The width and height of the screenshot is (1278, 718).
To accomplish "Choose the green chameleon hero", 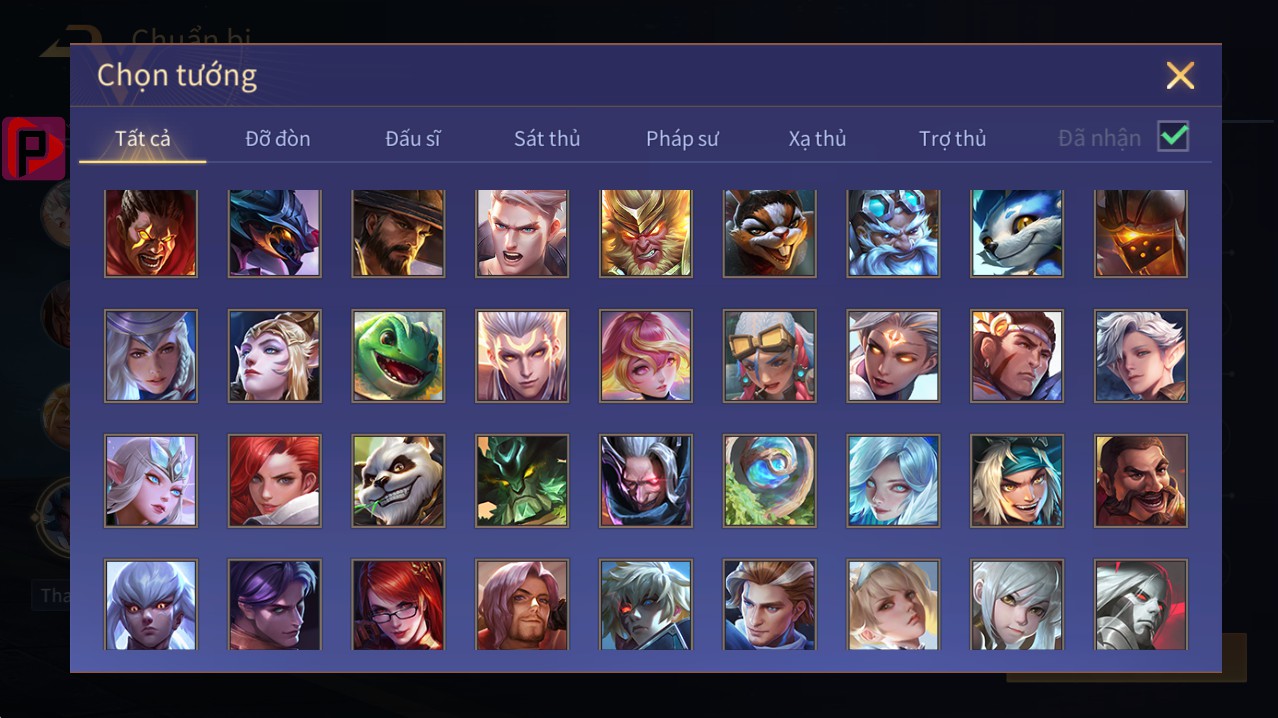I will tap(398, 356).
